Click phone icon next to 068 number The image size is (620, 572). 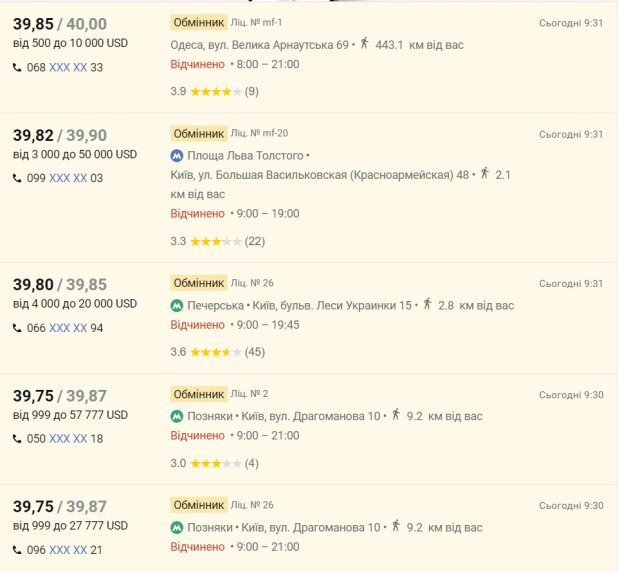point(17,68)
